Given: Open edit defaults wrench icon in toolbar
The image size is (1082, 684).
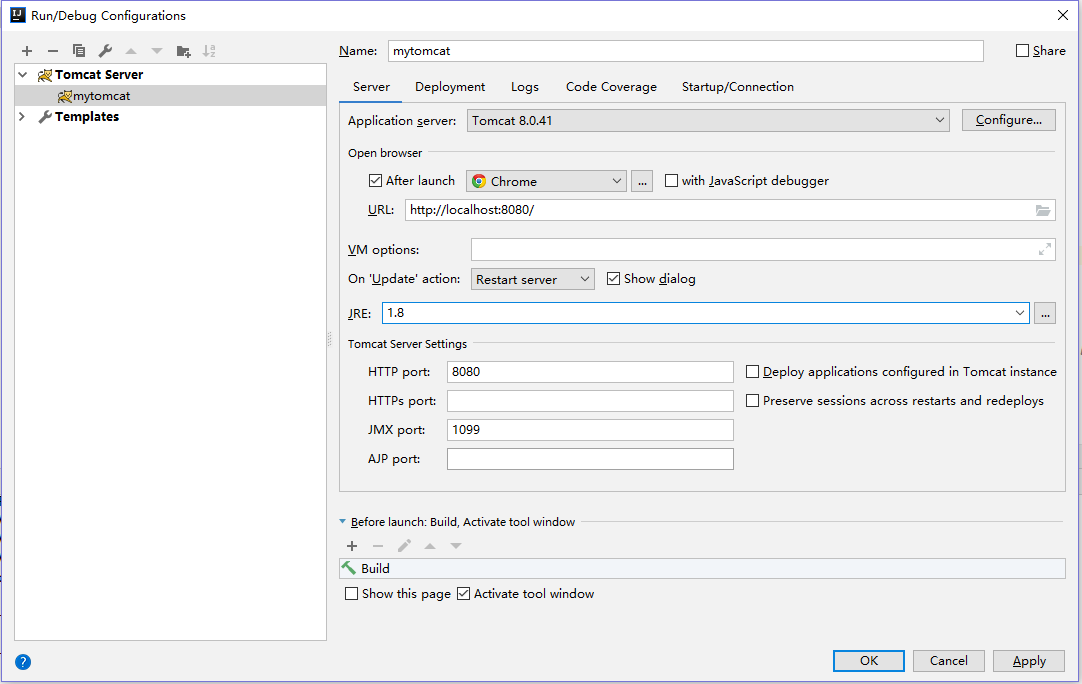Looking at the screenshot, I should coord(105,50).
